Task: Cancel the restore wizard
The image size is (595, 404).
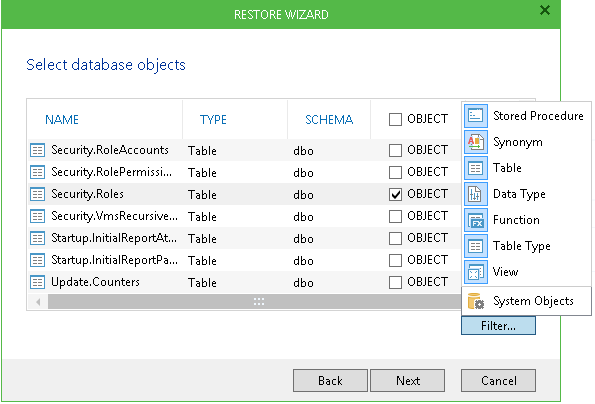Action: tap(499, 380)
